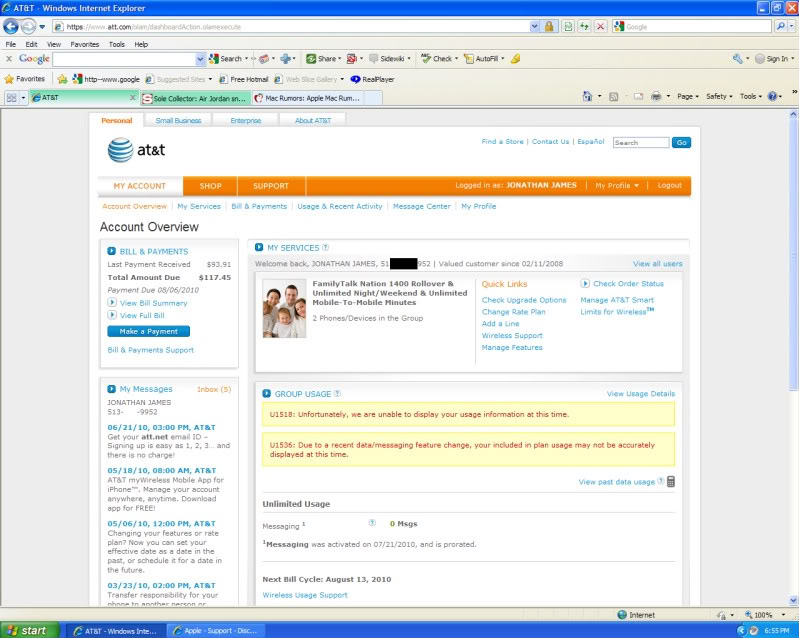Open the Usage & Recent Activity link
This screenshot has height=638, width=799.
tap(339, 206)
